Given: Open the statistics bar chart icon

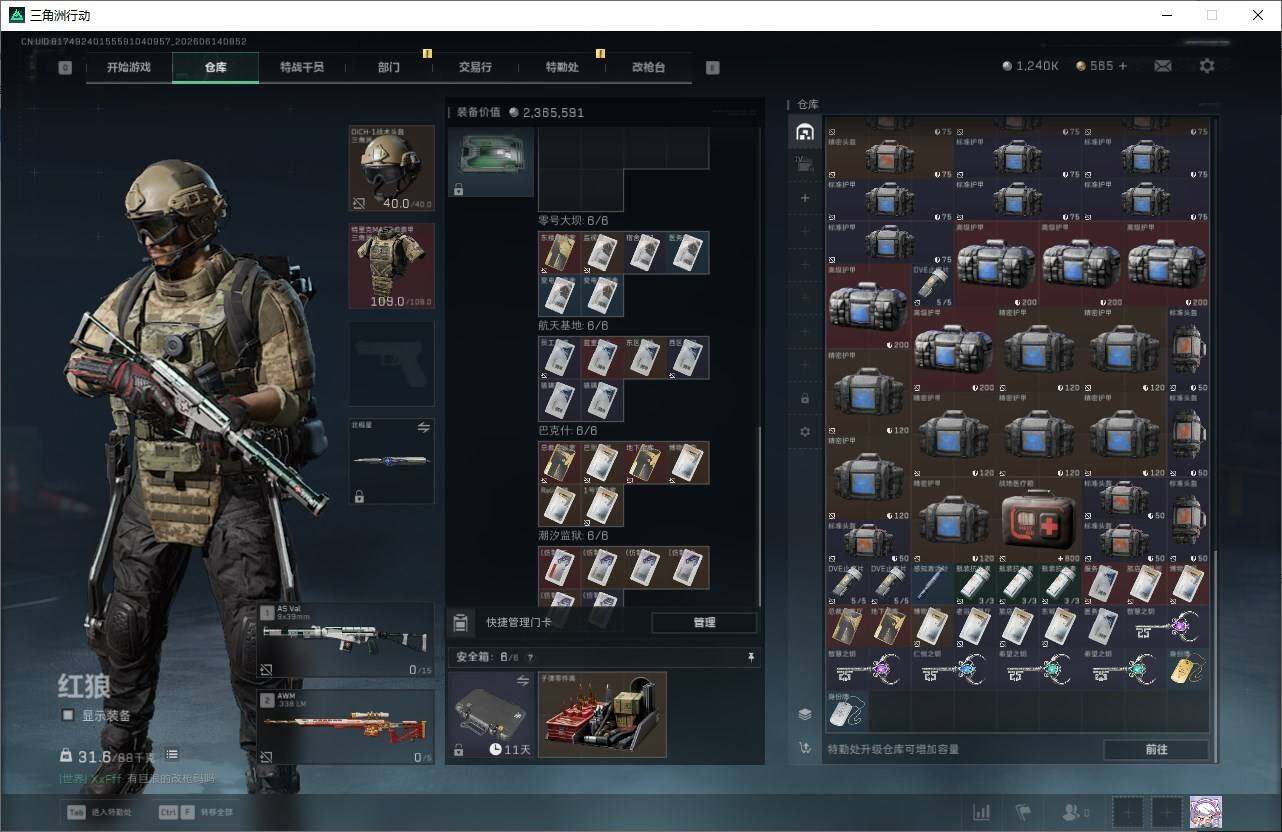Looking at the screenshot, I should point(982,812).
